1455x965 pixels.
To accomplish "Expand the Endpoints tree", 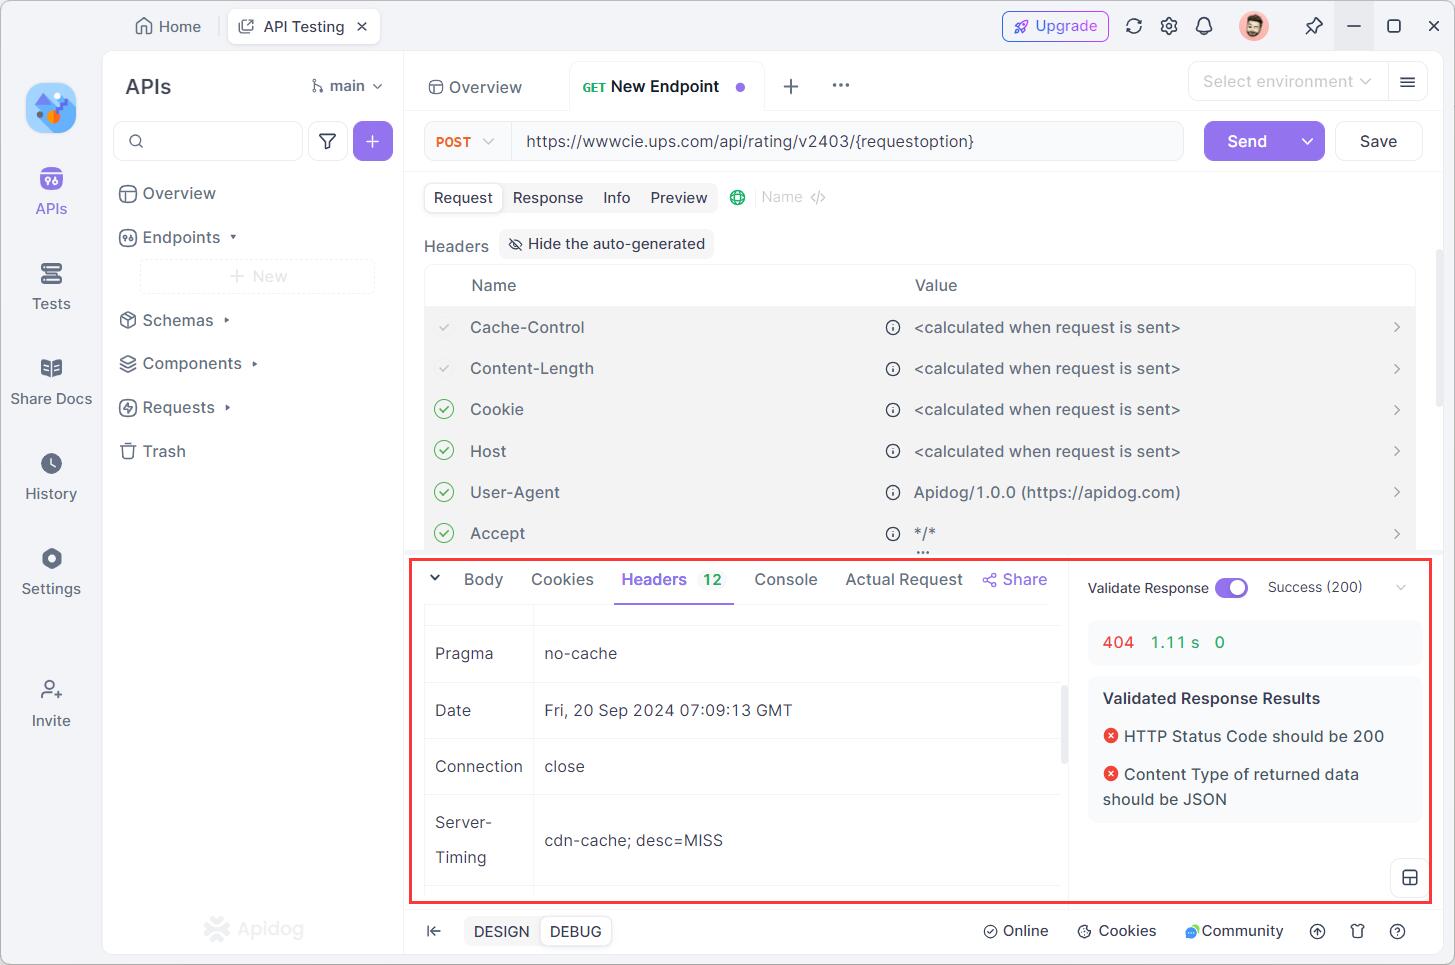I will tap(233, 237).
